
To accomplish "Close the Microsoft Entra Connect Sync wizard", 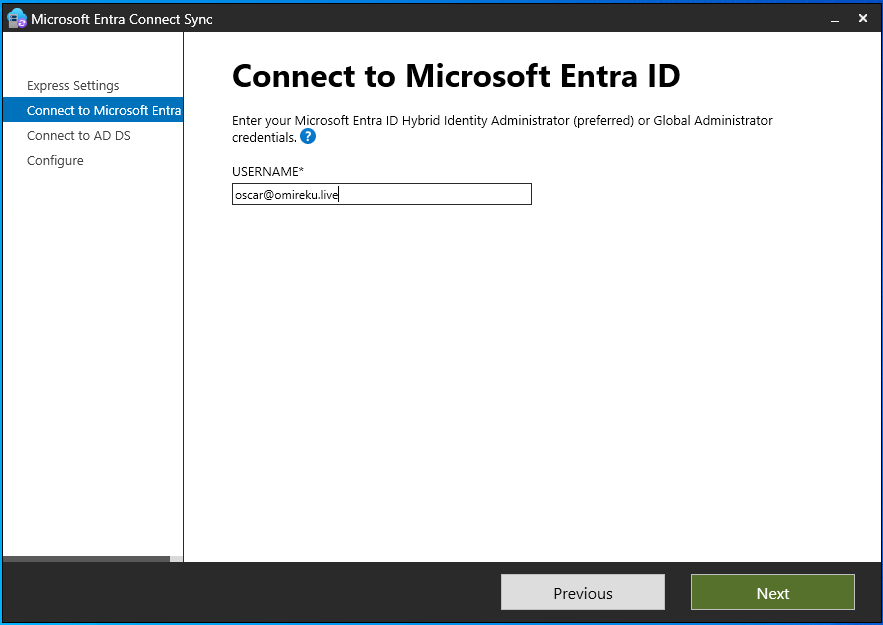I will click(862, 19).
